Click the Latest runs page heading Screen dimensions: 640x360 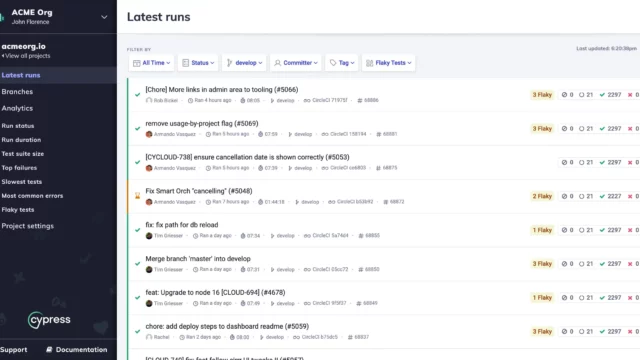[x=158, y=17]
